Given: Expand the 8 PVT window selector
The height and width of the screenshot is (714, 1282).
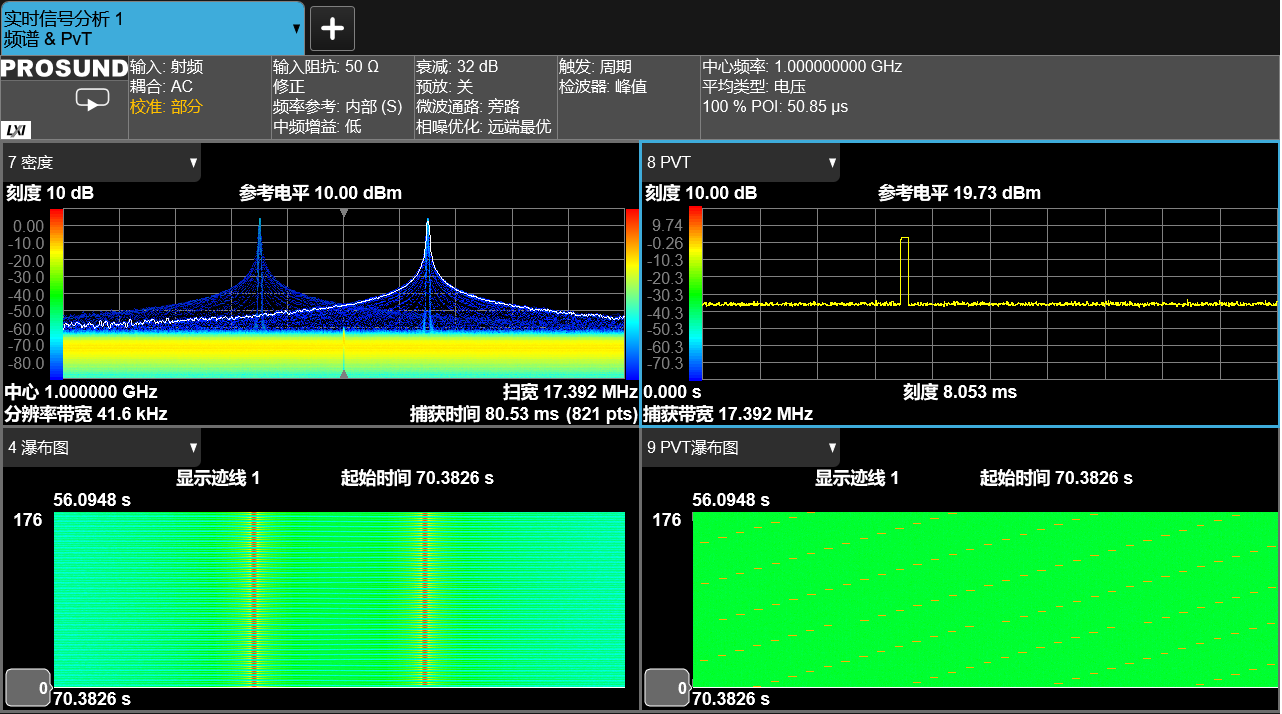Looking at the screenshot, I should coord(831,162).
